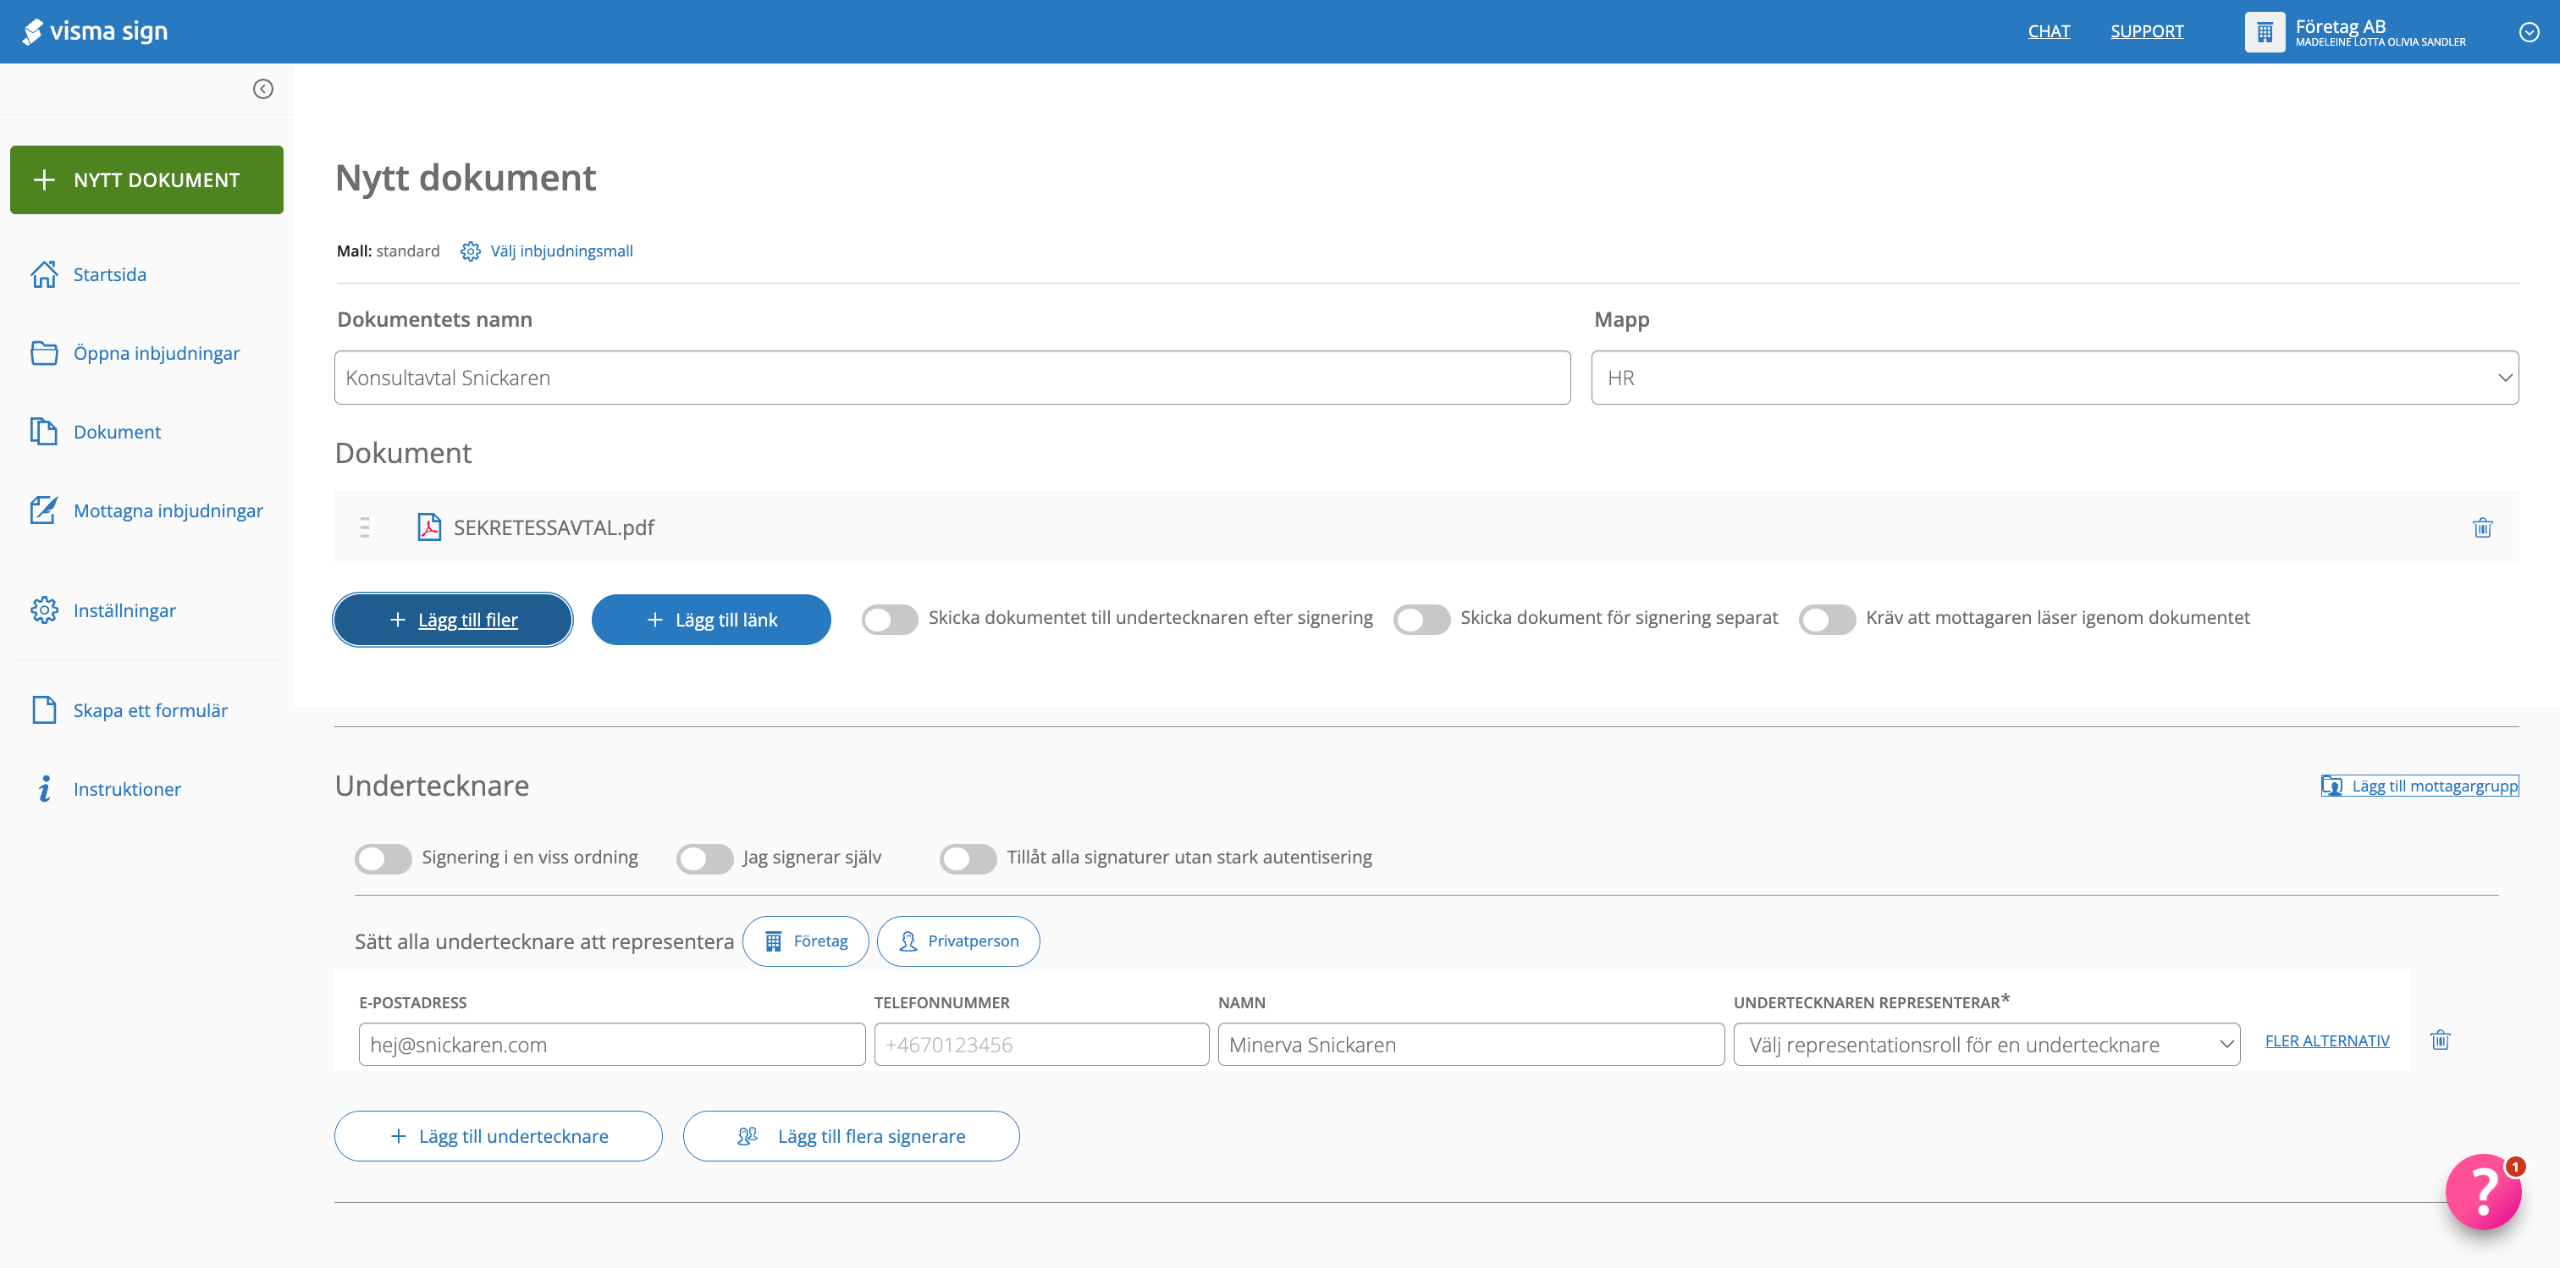The width and height of the screenshot is (2560, 1268).
Task: Expand the account menu chevron top right
Action: click(x=2529, y=32)
